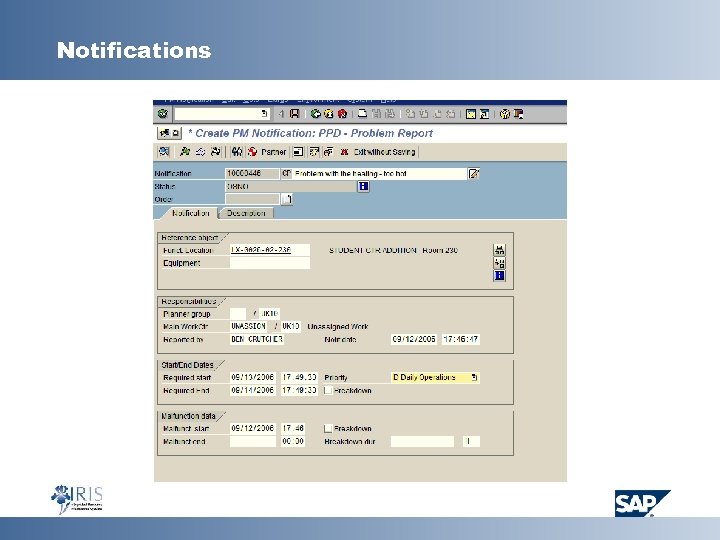Click the Notif. date field 09/12/2006
This screenshot has height=540, width=720.
(414, 339)
